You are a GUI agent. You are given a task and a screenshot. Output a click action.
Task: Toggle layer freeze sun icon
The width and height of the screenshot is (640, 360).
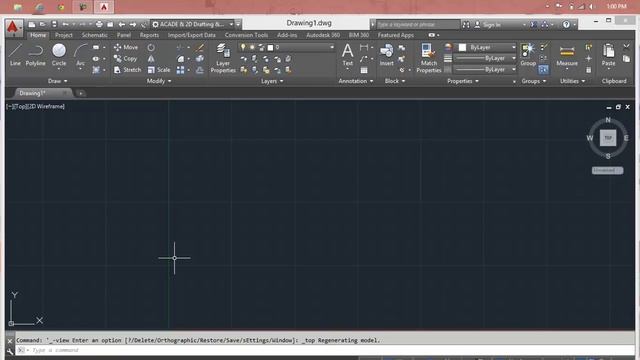click(x=252, y=47)
